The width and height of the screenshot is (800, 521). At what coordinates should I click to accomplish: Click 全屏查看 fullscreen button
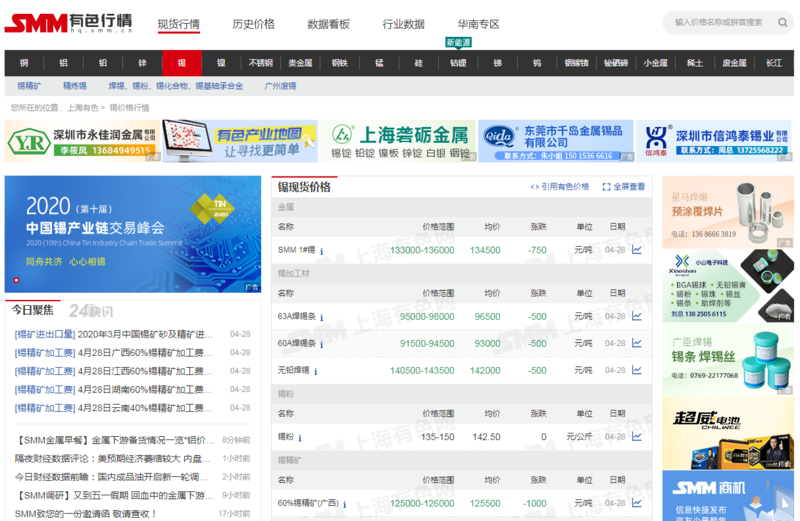pos(623,187)
